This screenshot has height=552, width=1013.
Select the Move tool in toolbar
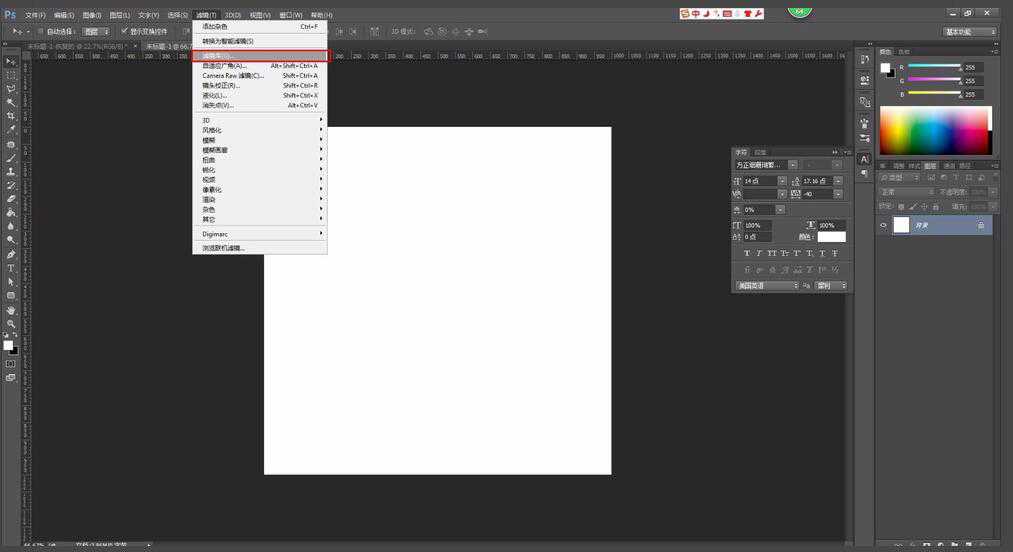tap(11, 61)
